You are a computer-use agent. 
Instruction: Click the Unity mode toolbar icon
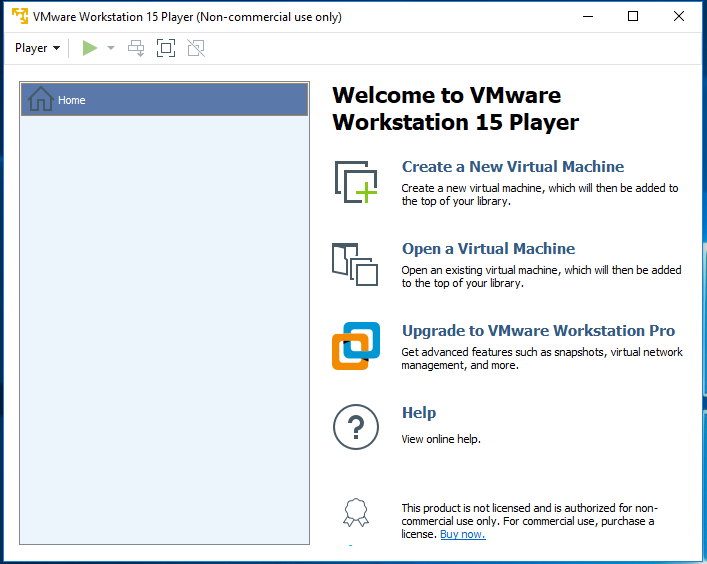pyautogui.click(x=196, y=48)
